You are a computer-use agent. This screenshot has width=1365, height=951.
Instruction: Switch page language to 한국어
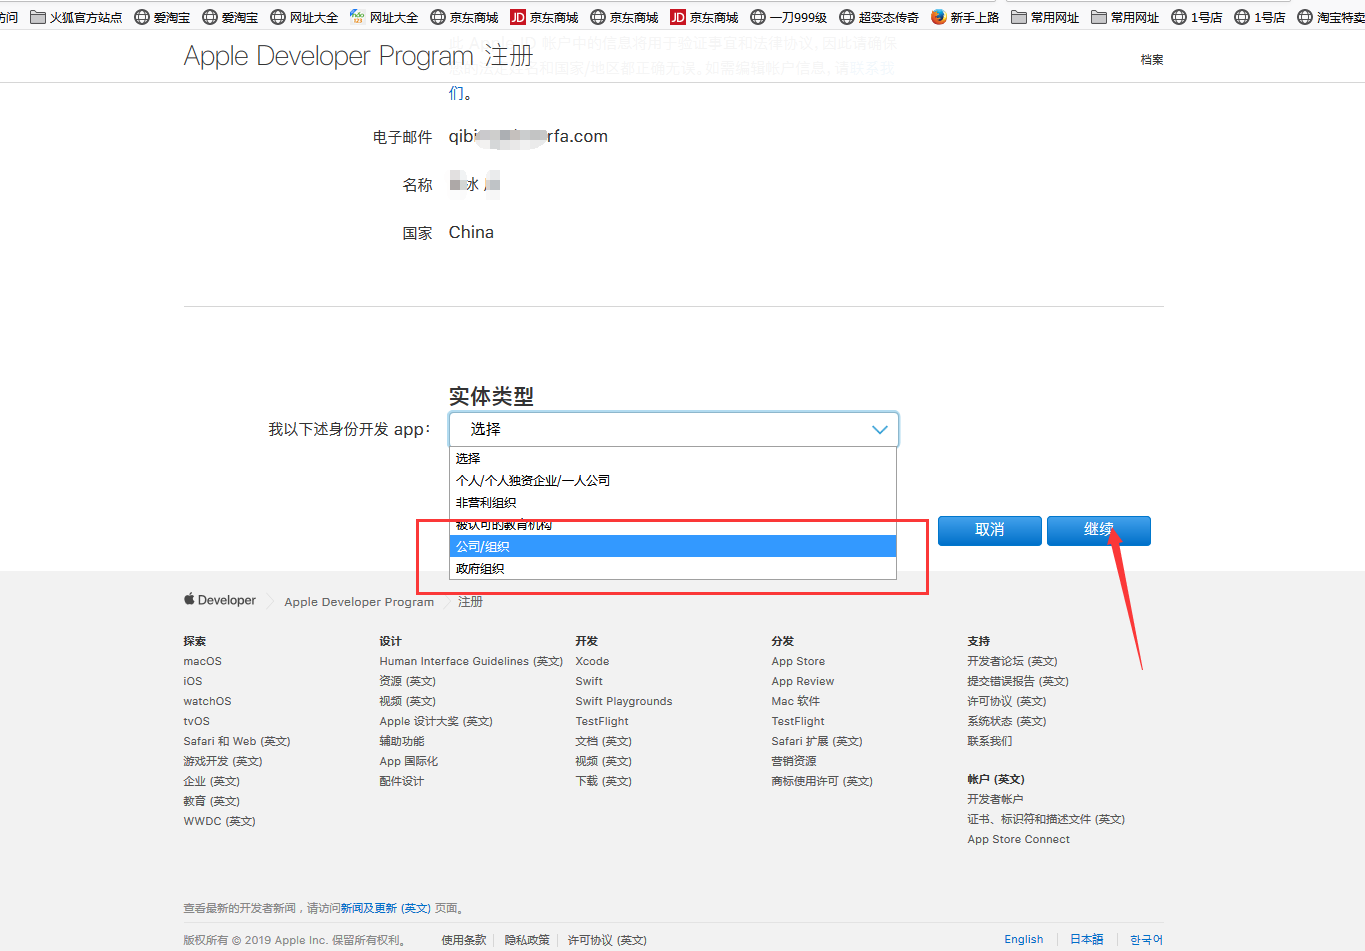(x=1146, y=939)
